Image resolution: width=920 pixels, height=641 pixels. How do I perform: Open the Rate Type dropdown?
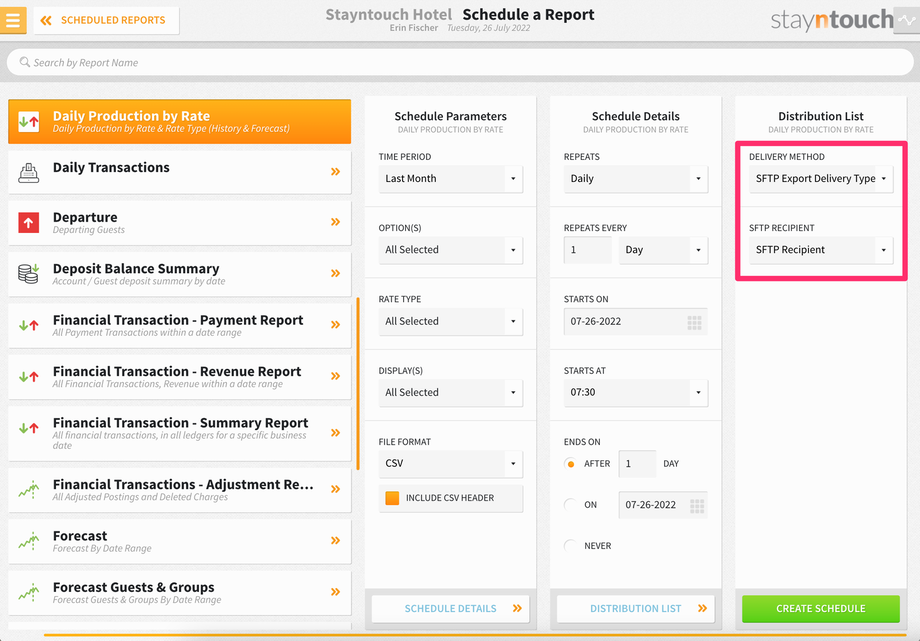(451, 321)
